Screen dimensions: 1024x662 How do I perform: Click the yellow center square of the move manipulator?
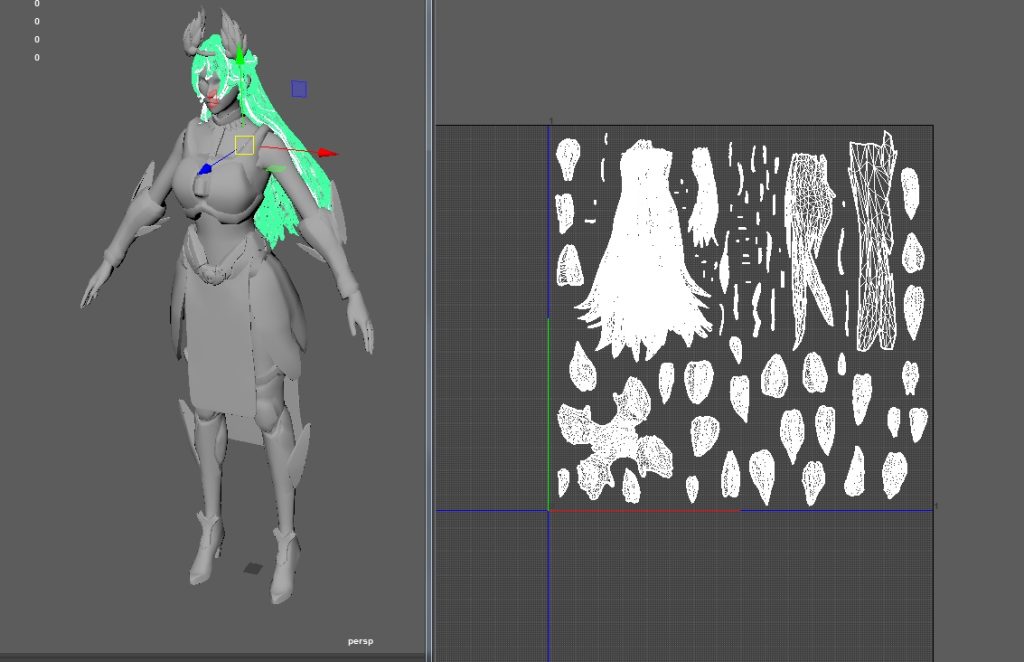[244, 146]
